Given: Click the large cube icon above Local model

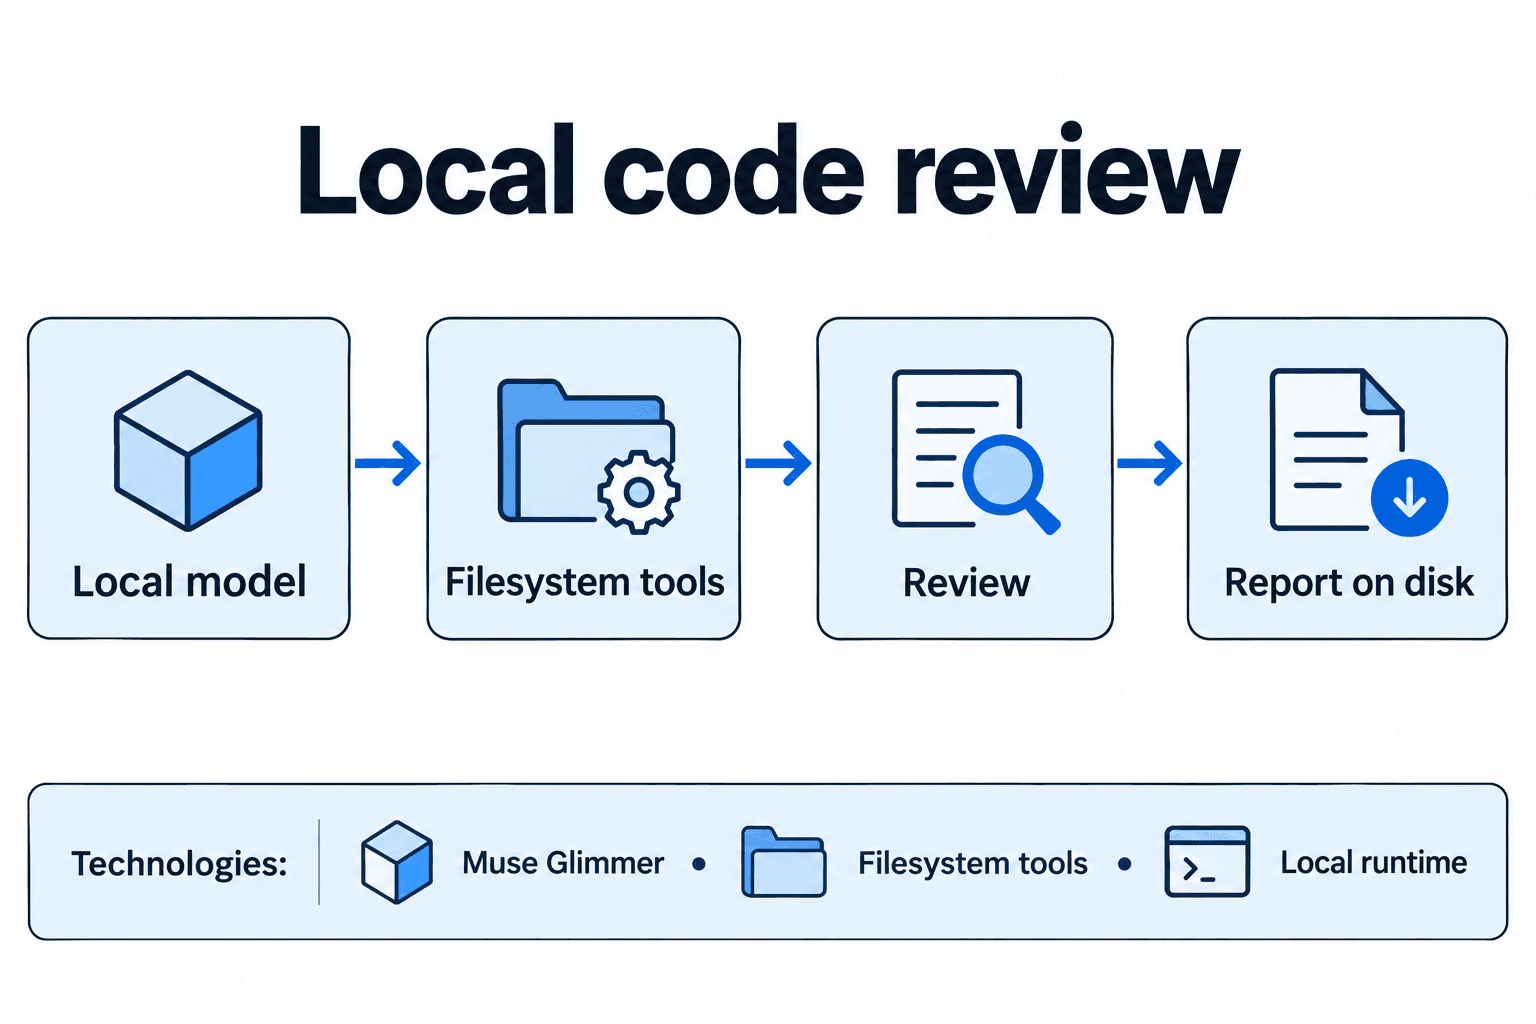Looking at the screenshot, I should point(188,450).
